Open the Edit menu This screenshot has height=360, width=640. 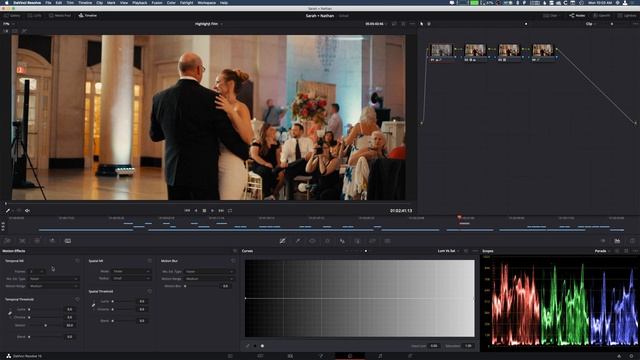click(x=59, y=2)
